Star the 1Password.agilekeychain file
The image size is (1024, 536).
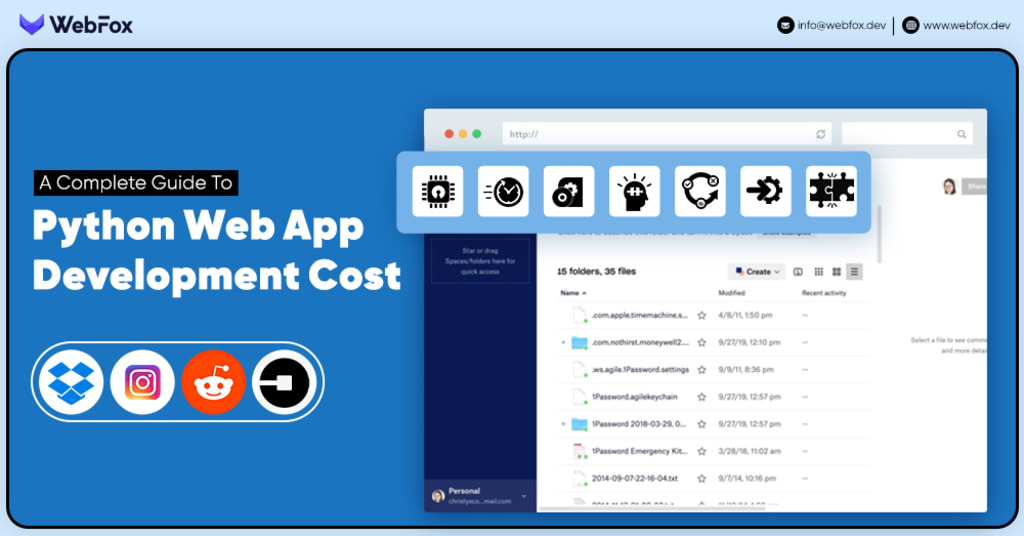coord(701,397)
